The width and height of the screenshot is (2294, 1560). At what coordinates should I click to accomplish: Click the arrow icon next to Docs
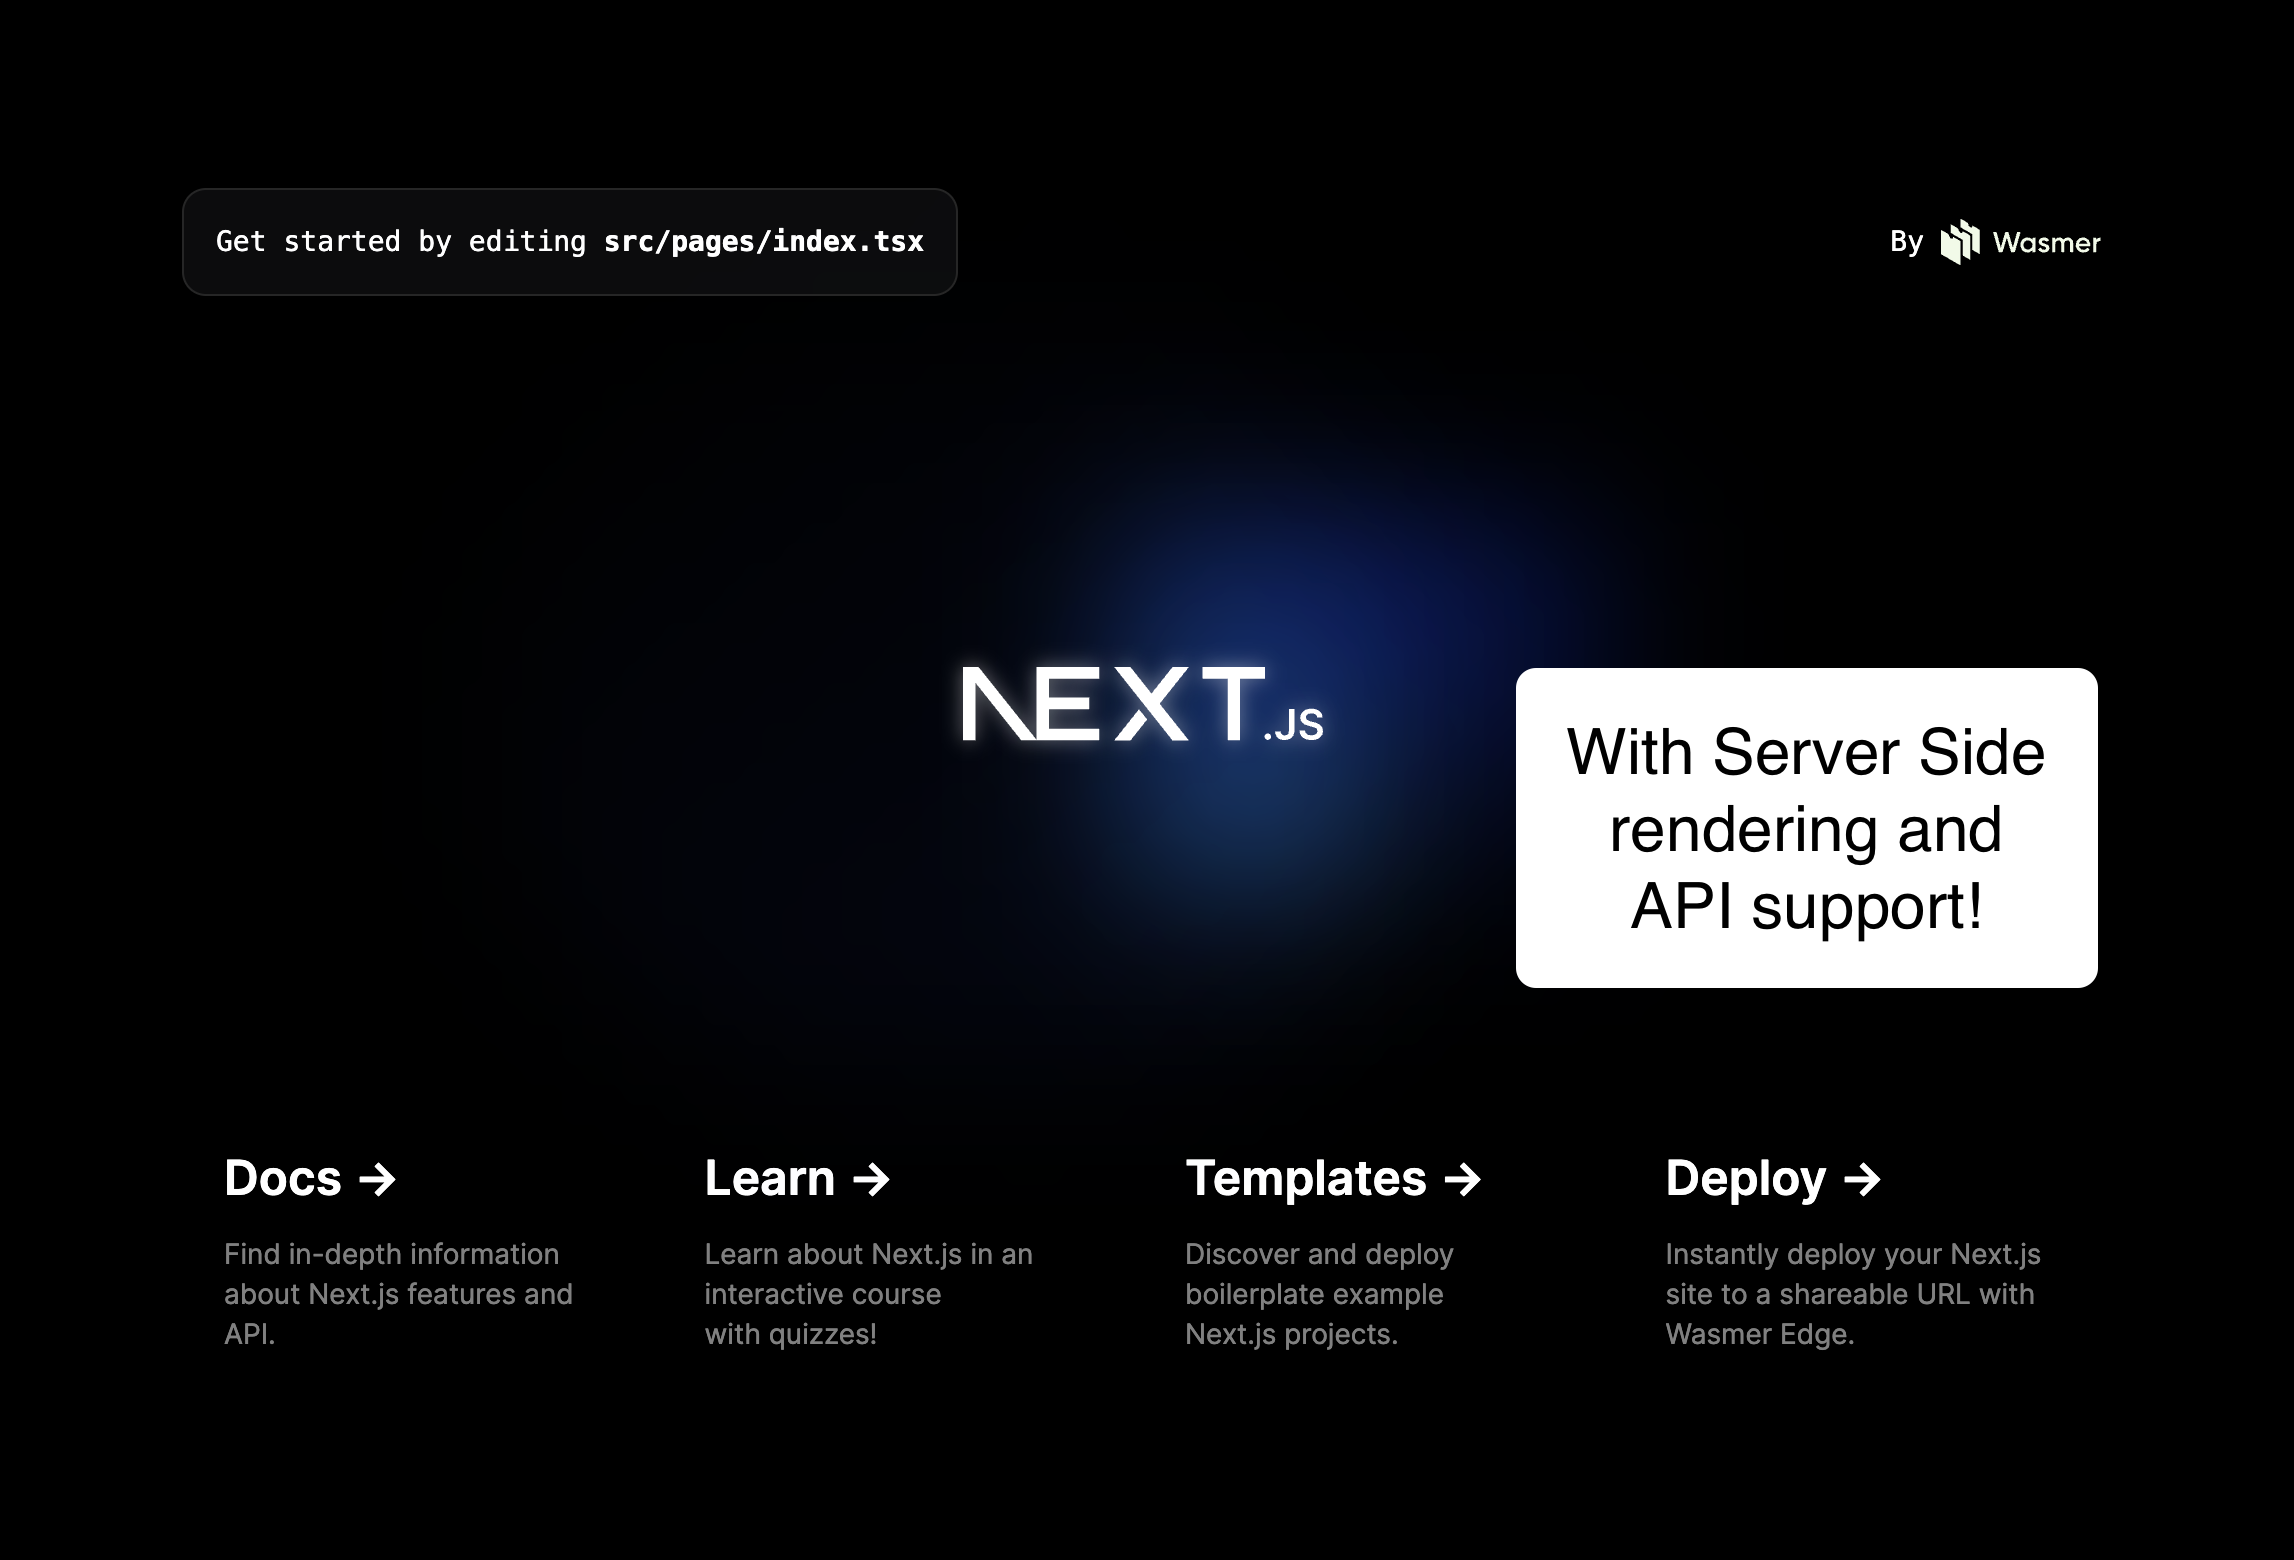pos(378,1180)
